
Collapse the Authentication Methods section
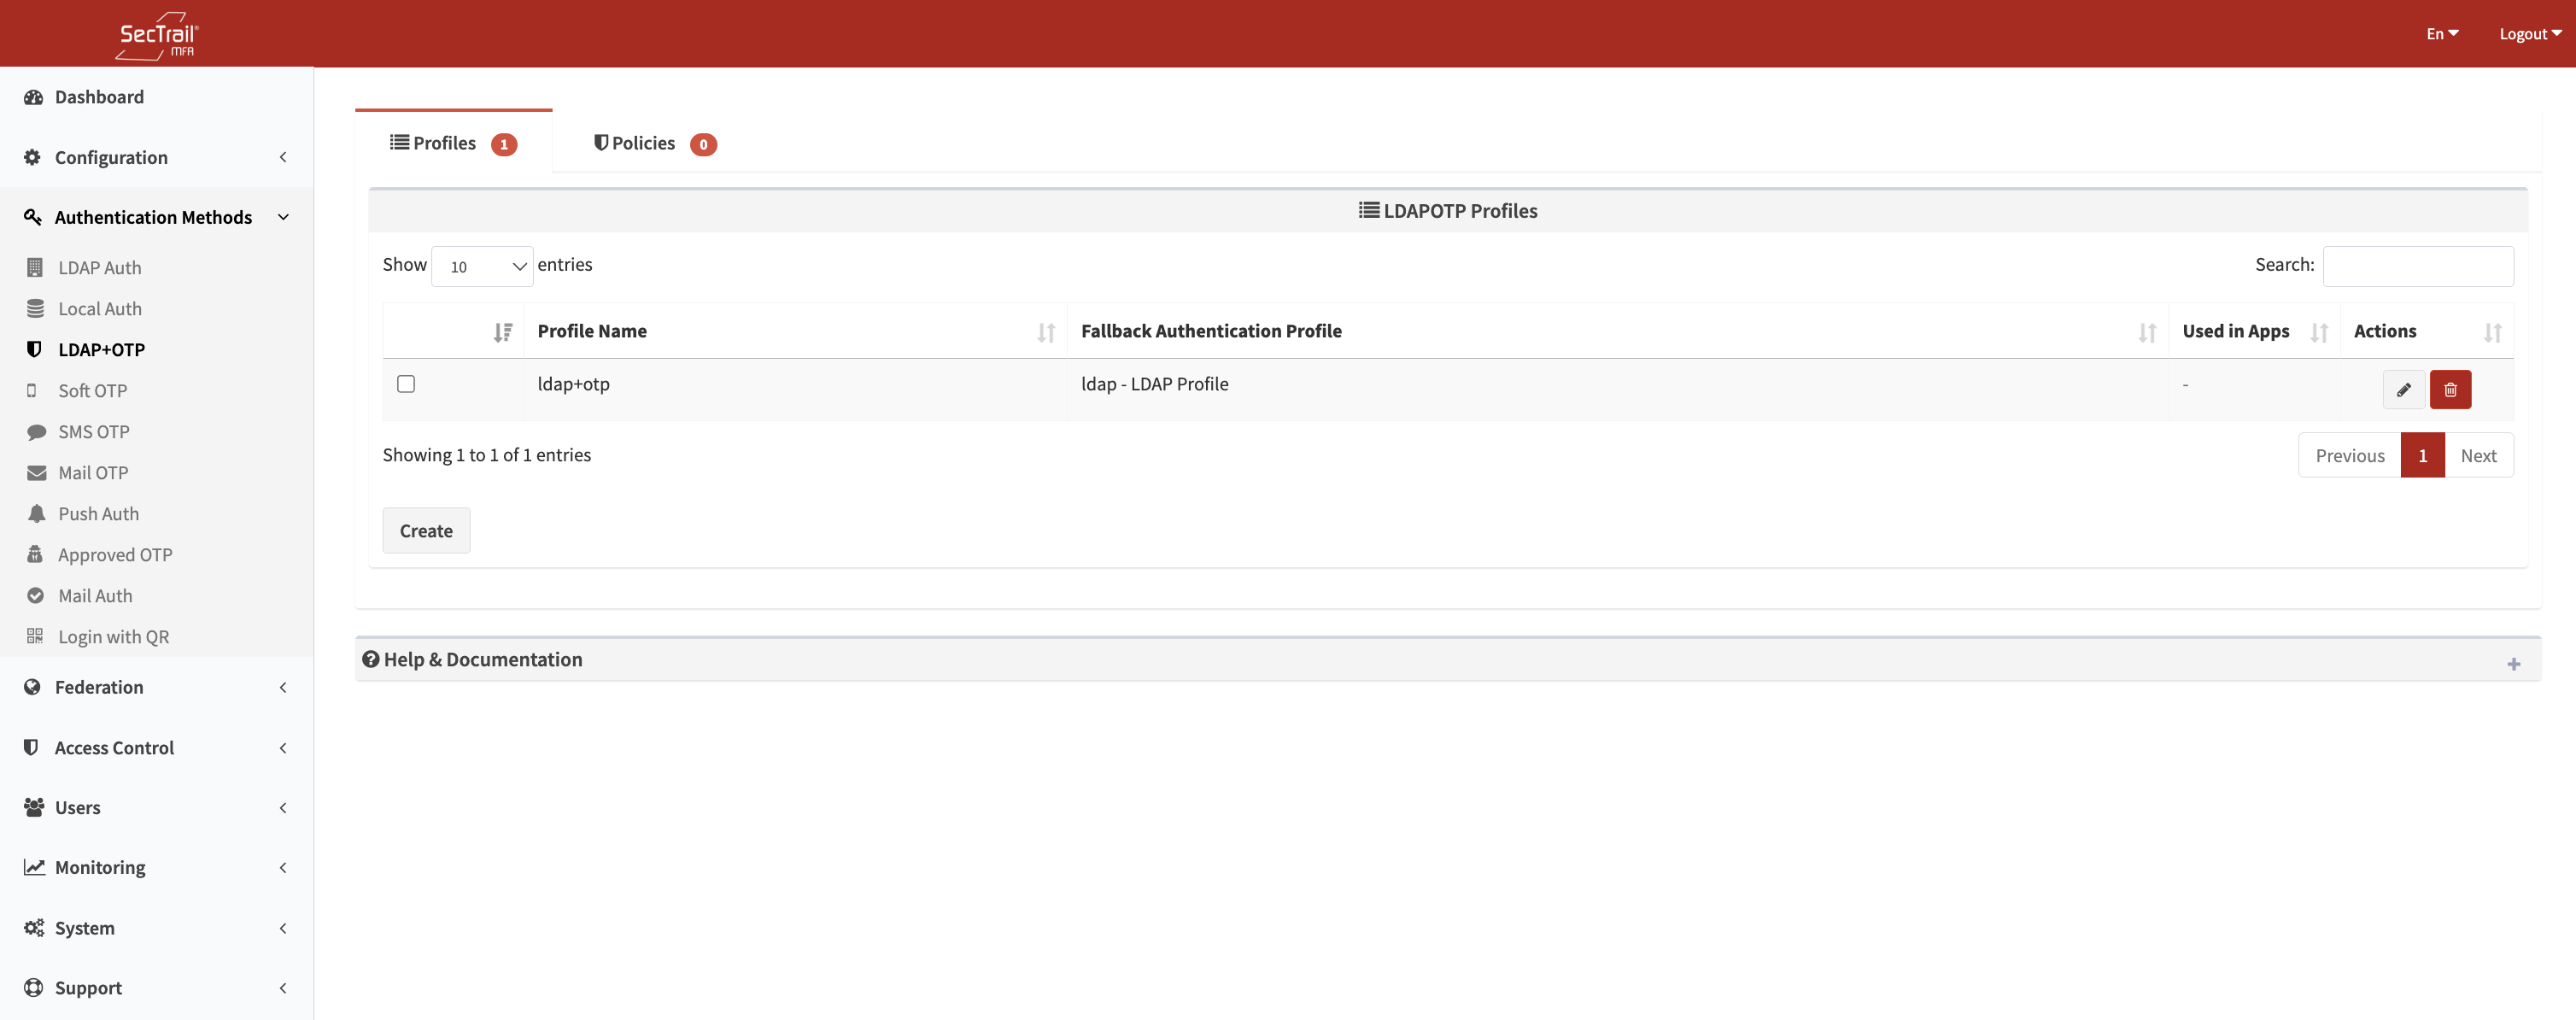155,217
